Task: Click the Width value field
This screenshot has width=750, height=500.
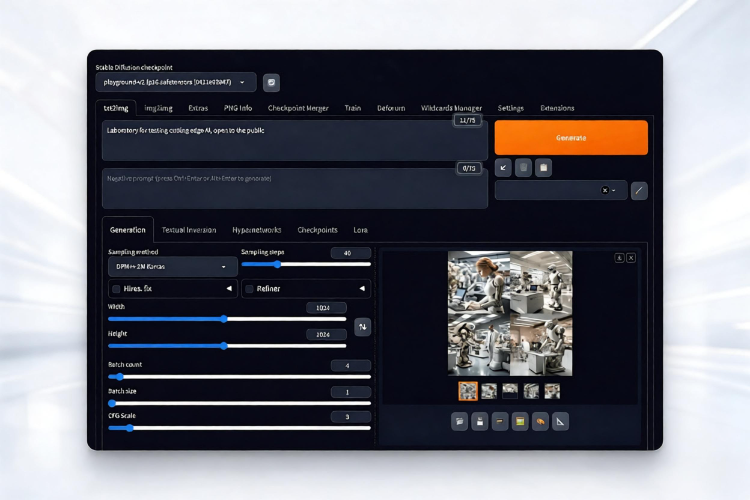Action: click(x=326, y=308)
